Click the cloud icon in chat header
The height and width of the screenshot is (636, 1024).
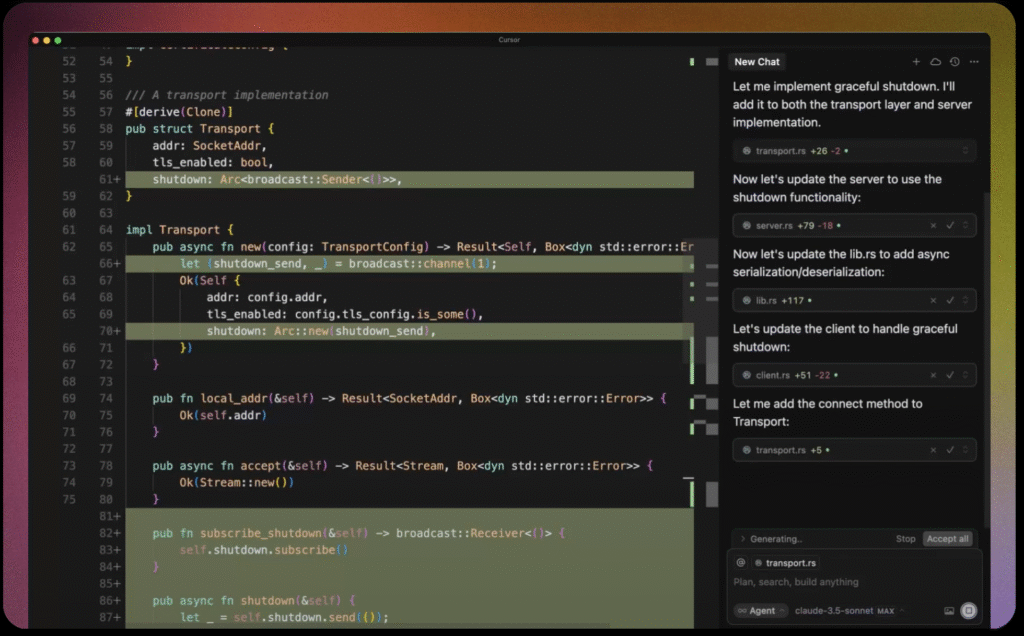[x=935, y=61]
